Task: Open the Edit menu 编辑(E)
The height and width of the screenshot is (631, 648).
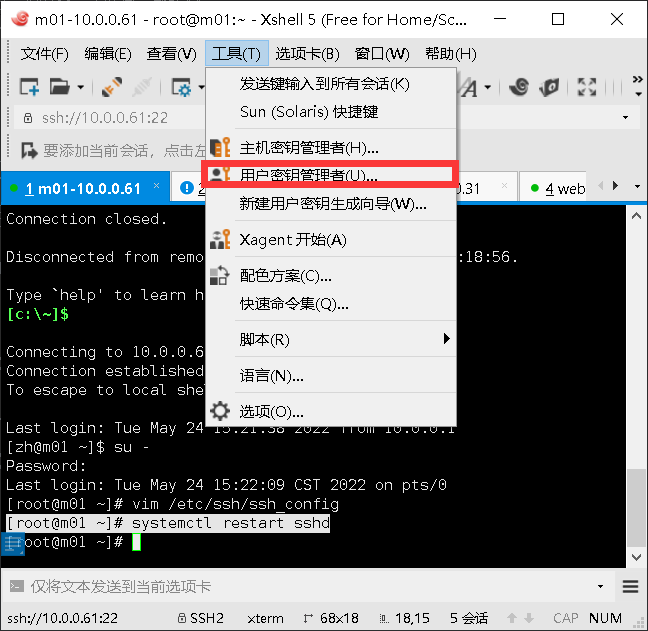Action: [107, 54]
